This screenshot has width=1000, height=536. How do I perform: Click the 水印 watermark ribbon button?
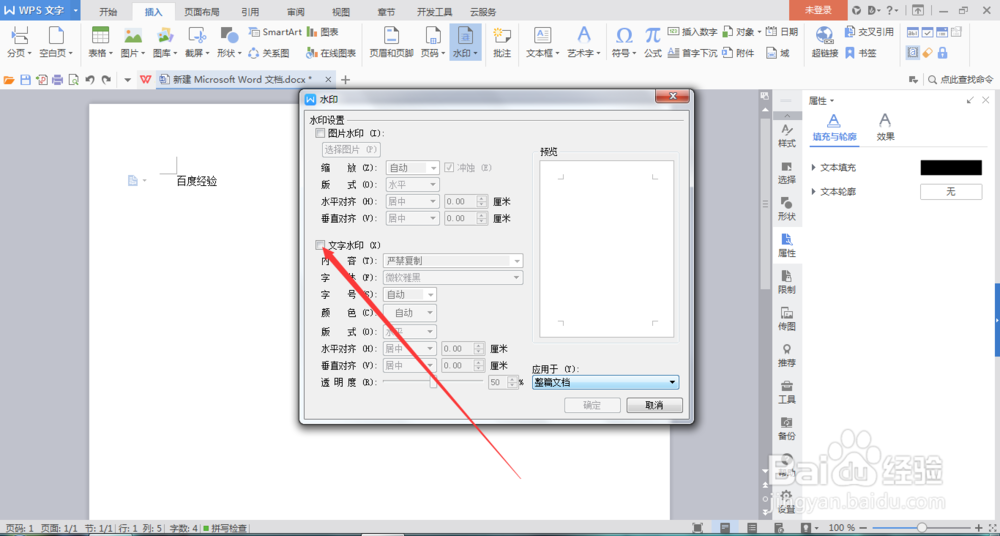[x=466, y=43]
